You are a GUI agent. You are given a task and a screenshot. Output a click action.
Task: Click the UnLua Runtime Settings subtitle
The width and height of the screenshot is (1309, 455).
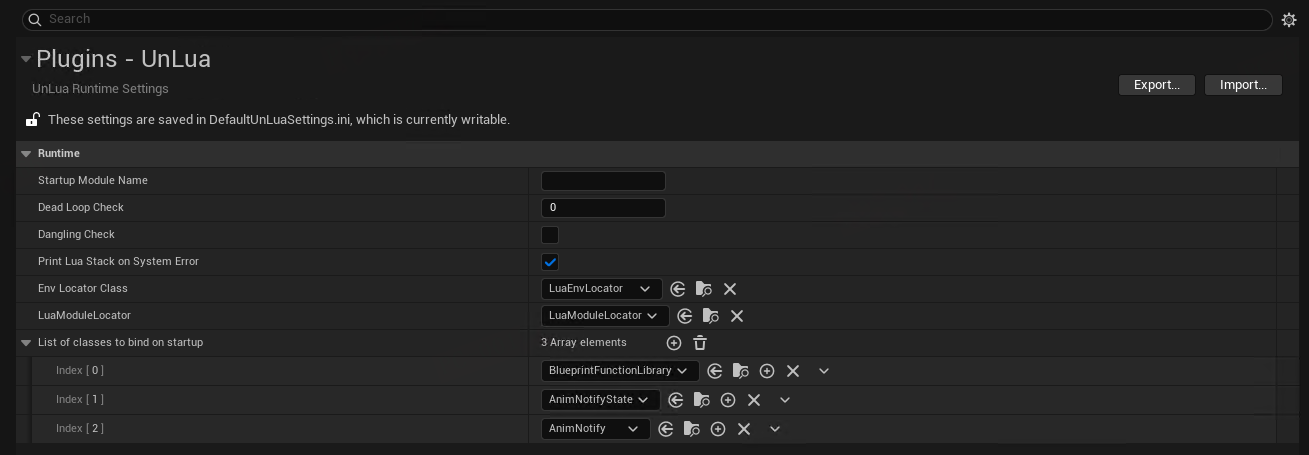pos(100,89)
